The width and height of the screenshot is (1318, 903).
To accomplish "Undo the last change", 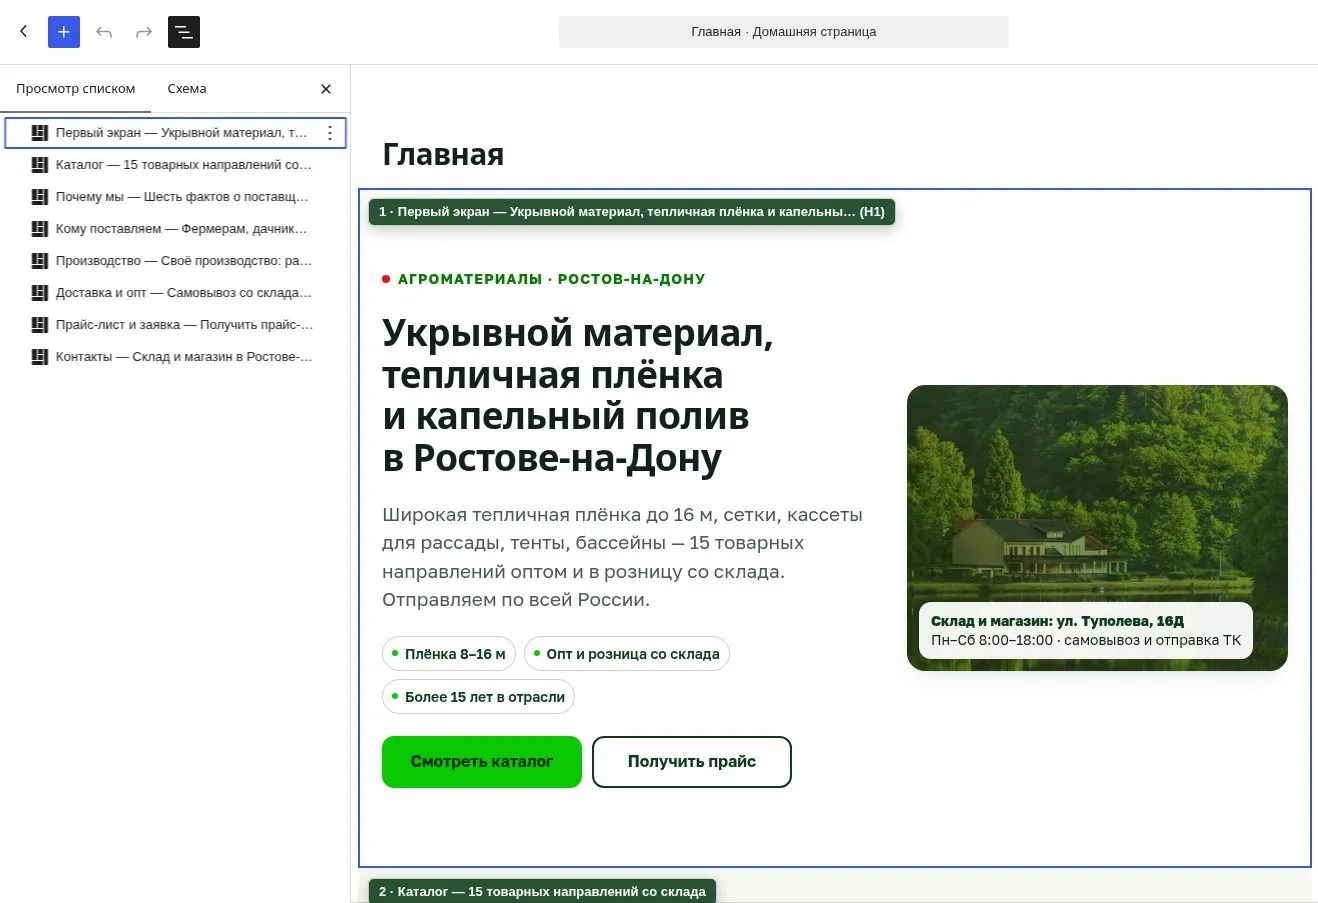I will click(104, 32).
